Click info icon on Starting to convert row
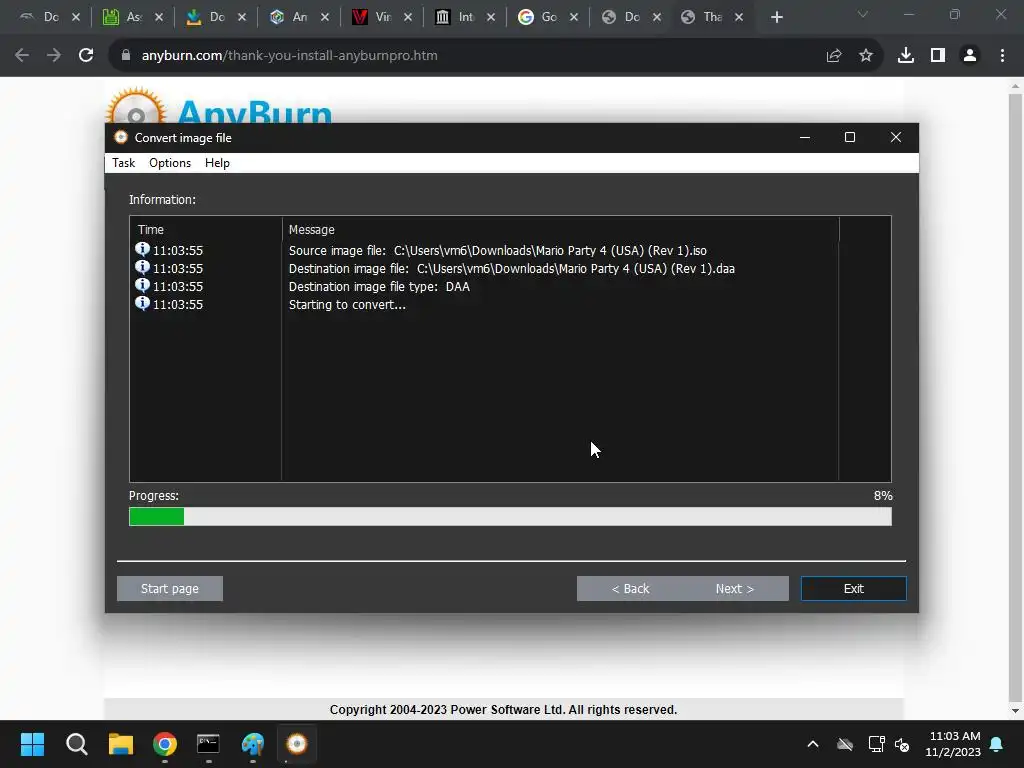 tap(142, 303)
